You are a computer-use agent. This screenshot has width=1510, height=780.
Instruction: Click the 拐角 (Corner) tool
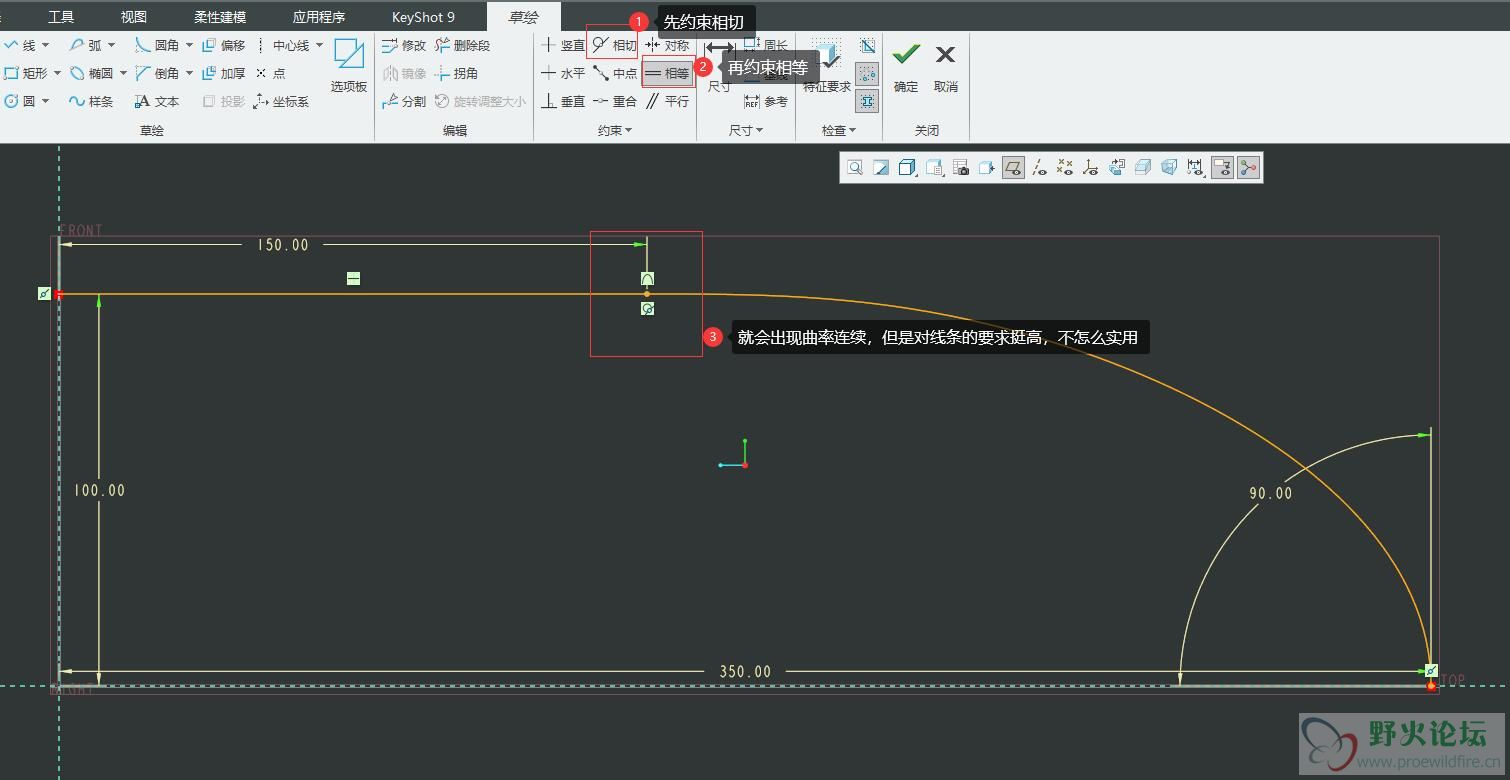[457, 73]
